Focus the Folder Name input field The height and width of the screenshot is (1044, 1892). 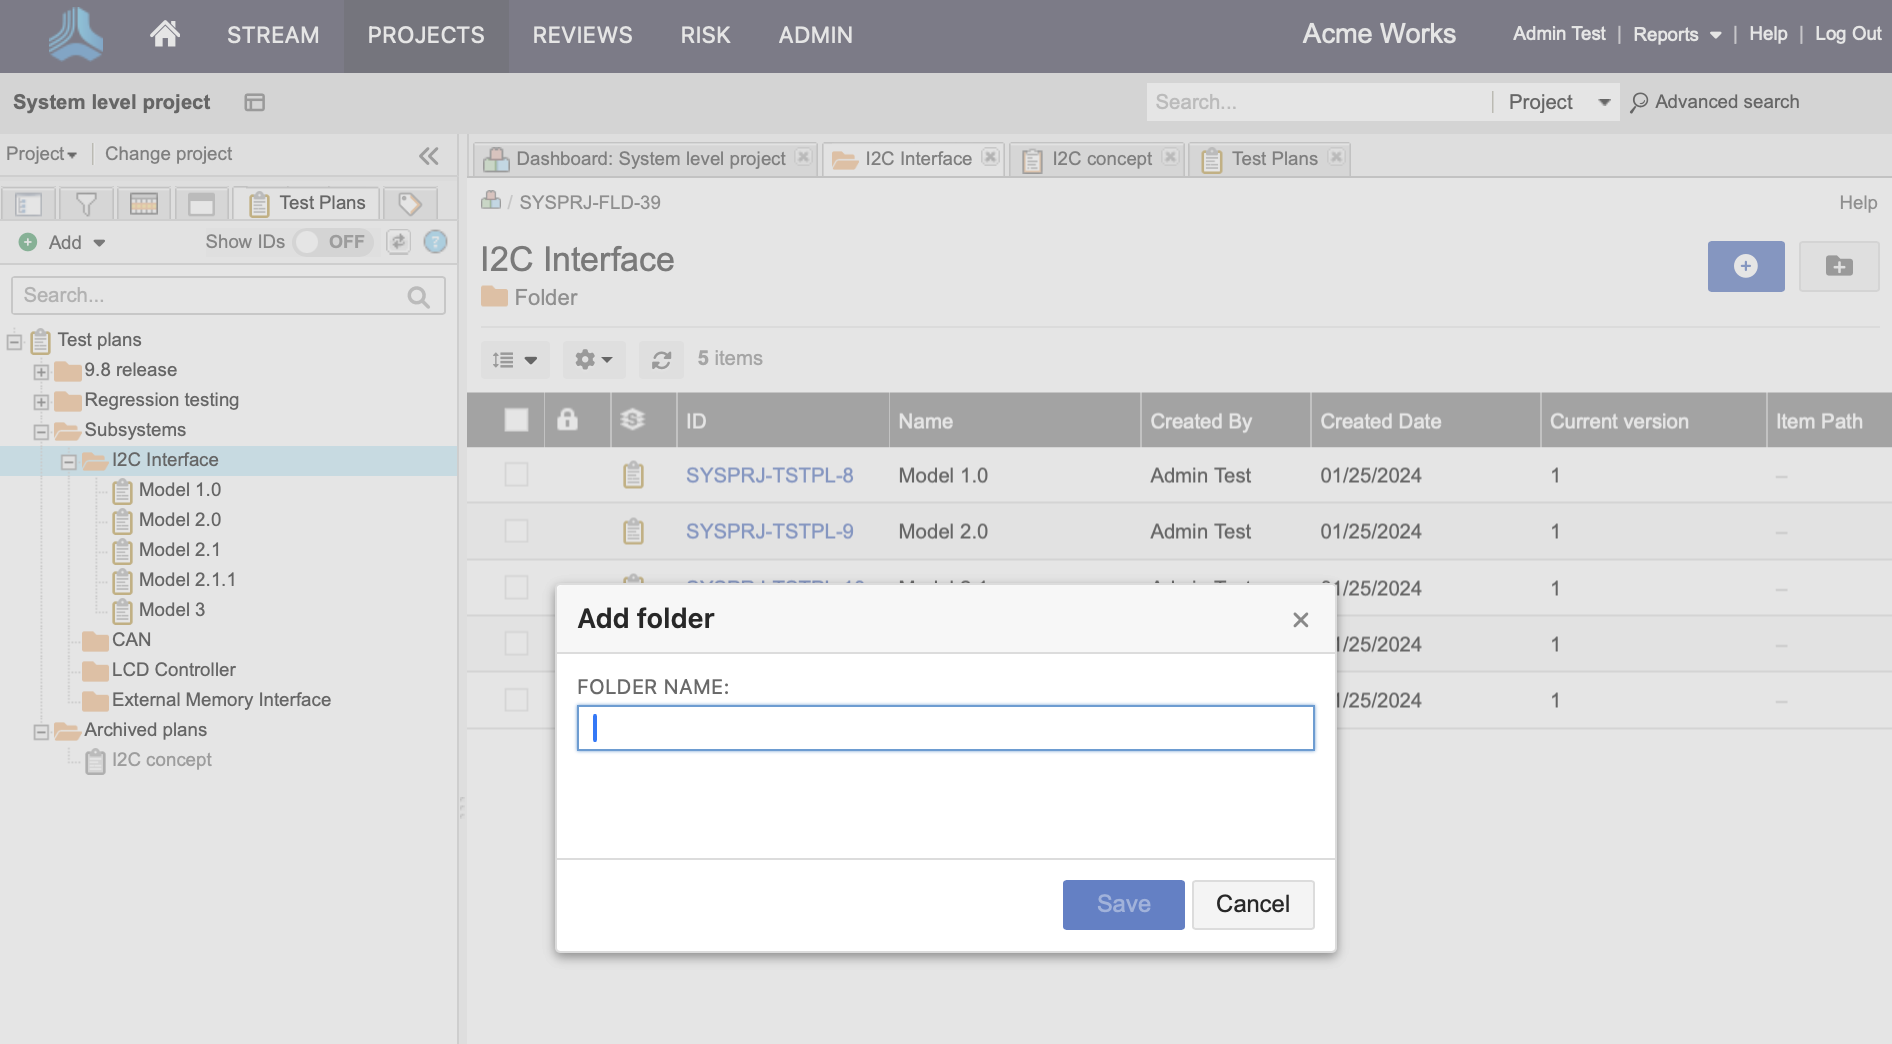945,728
